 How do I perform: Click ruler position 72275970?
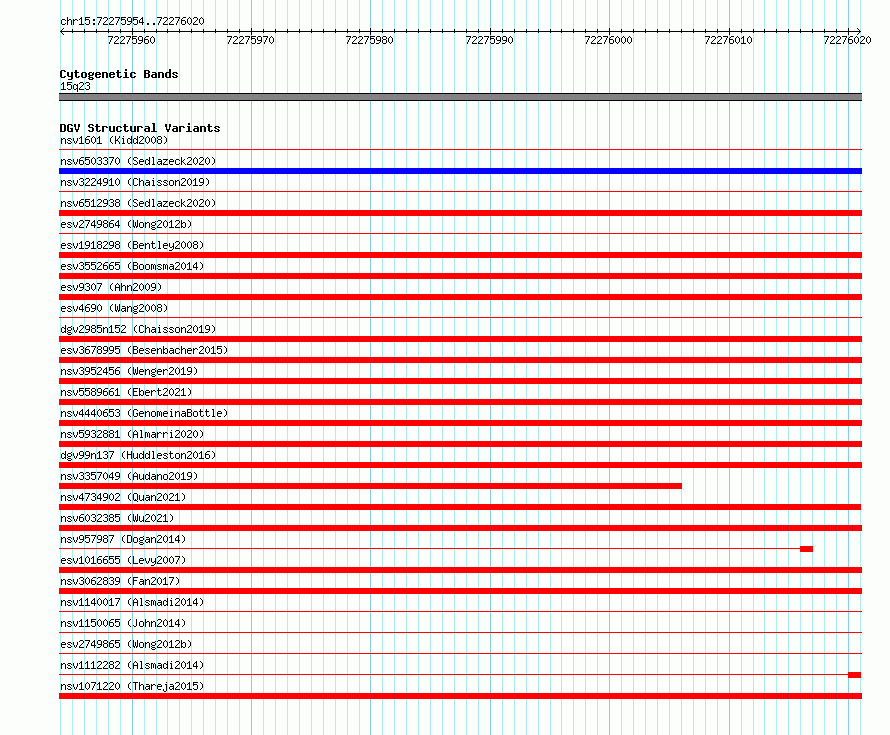tap(250, 40)
